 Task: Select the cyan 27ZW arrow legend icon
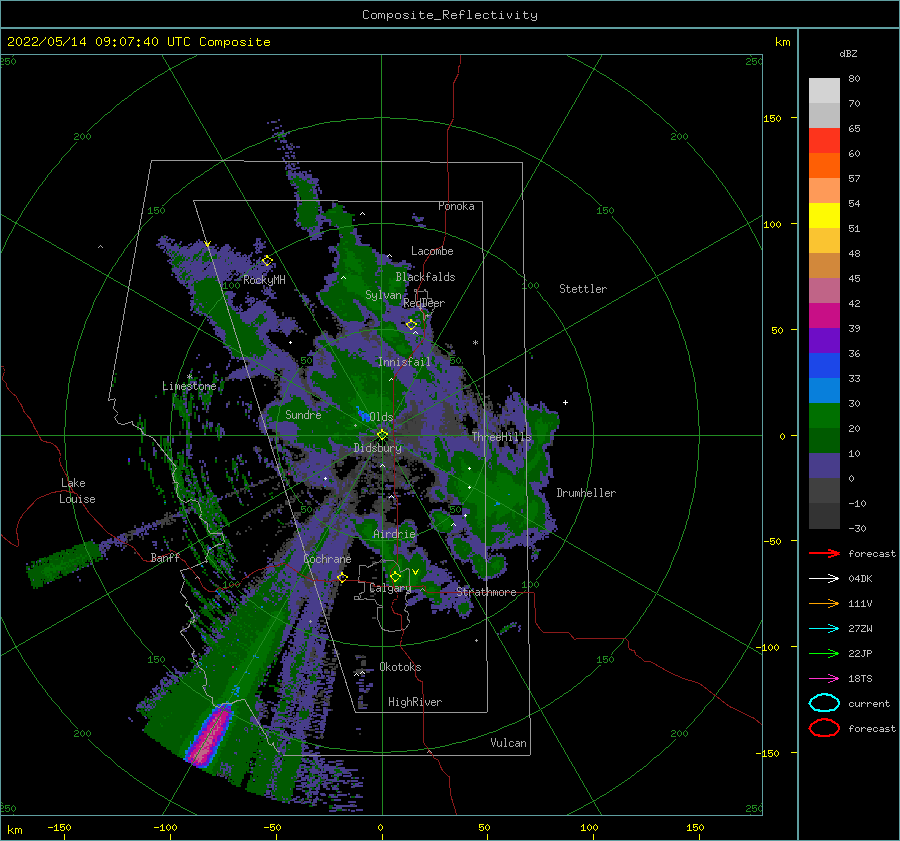pos(824,629)
